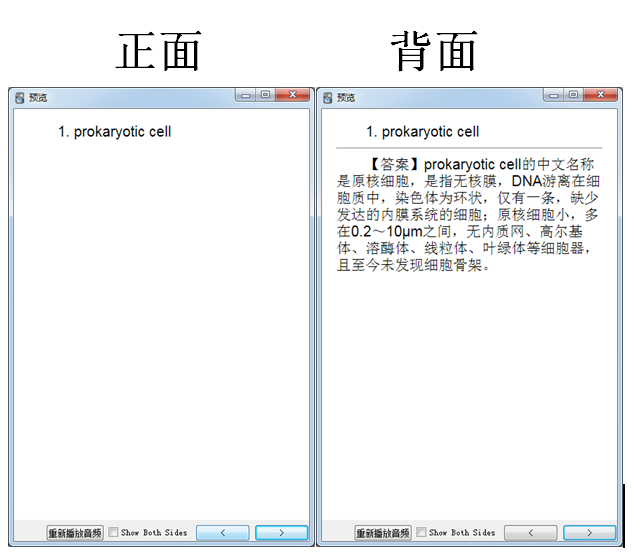Go to the next card in the right window
Screen dimensions: 632x553
tap(589, 533)
